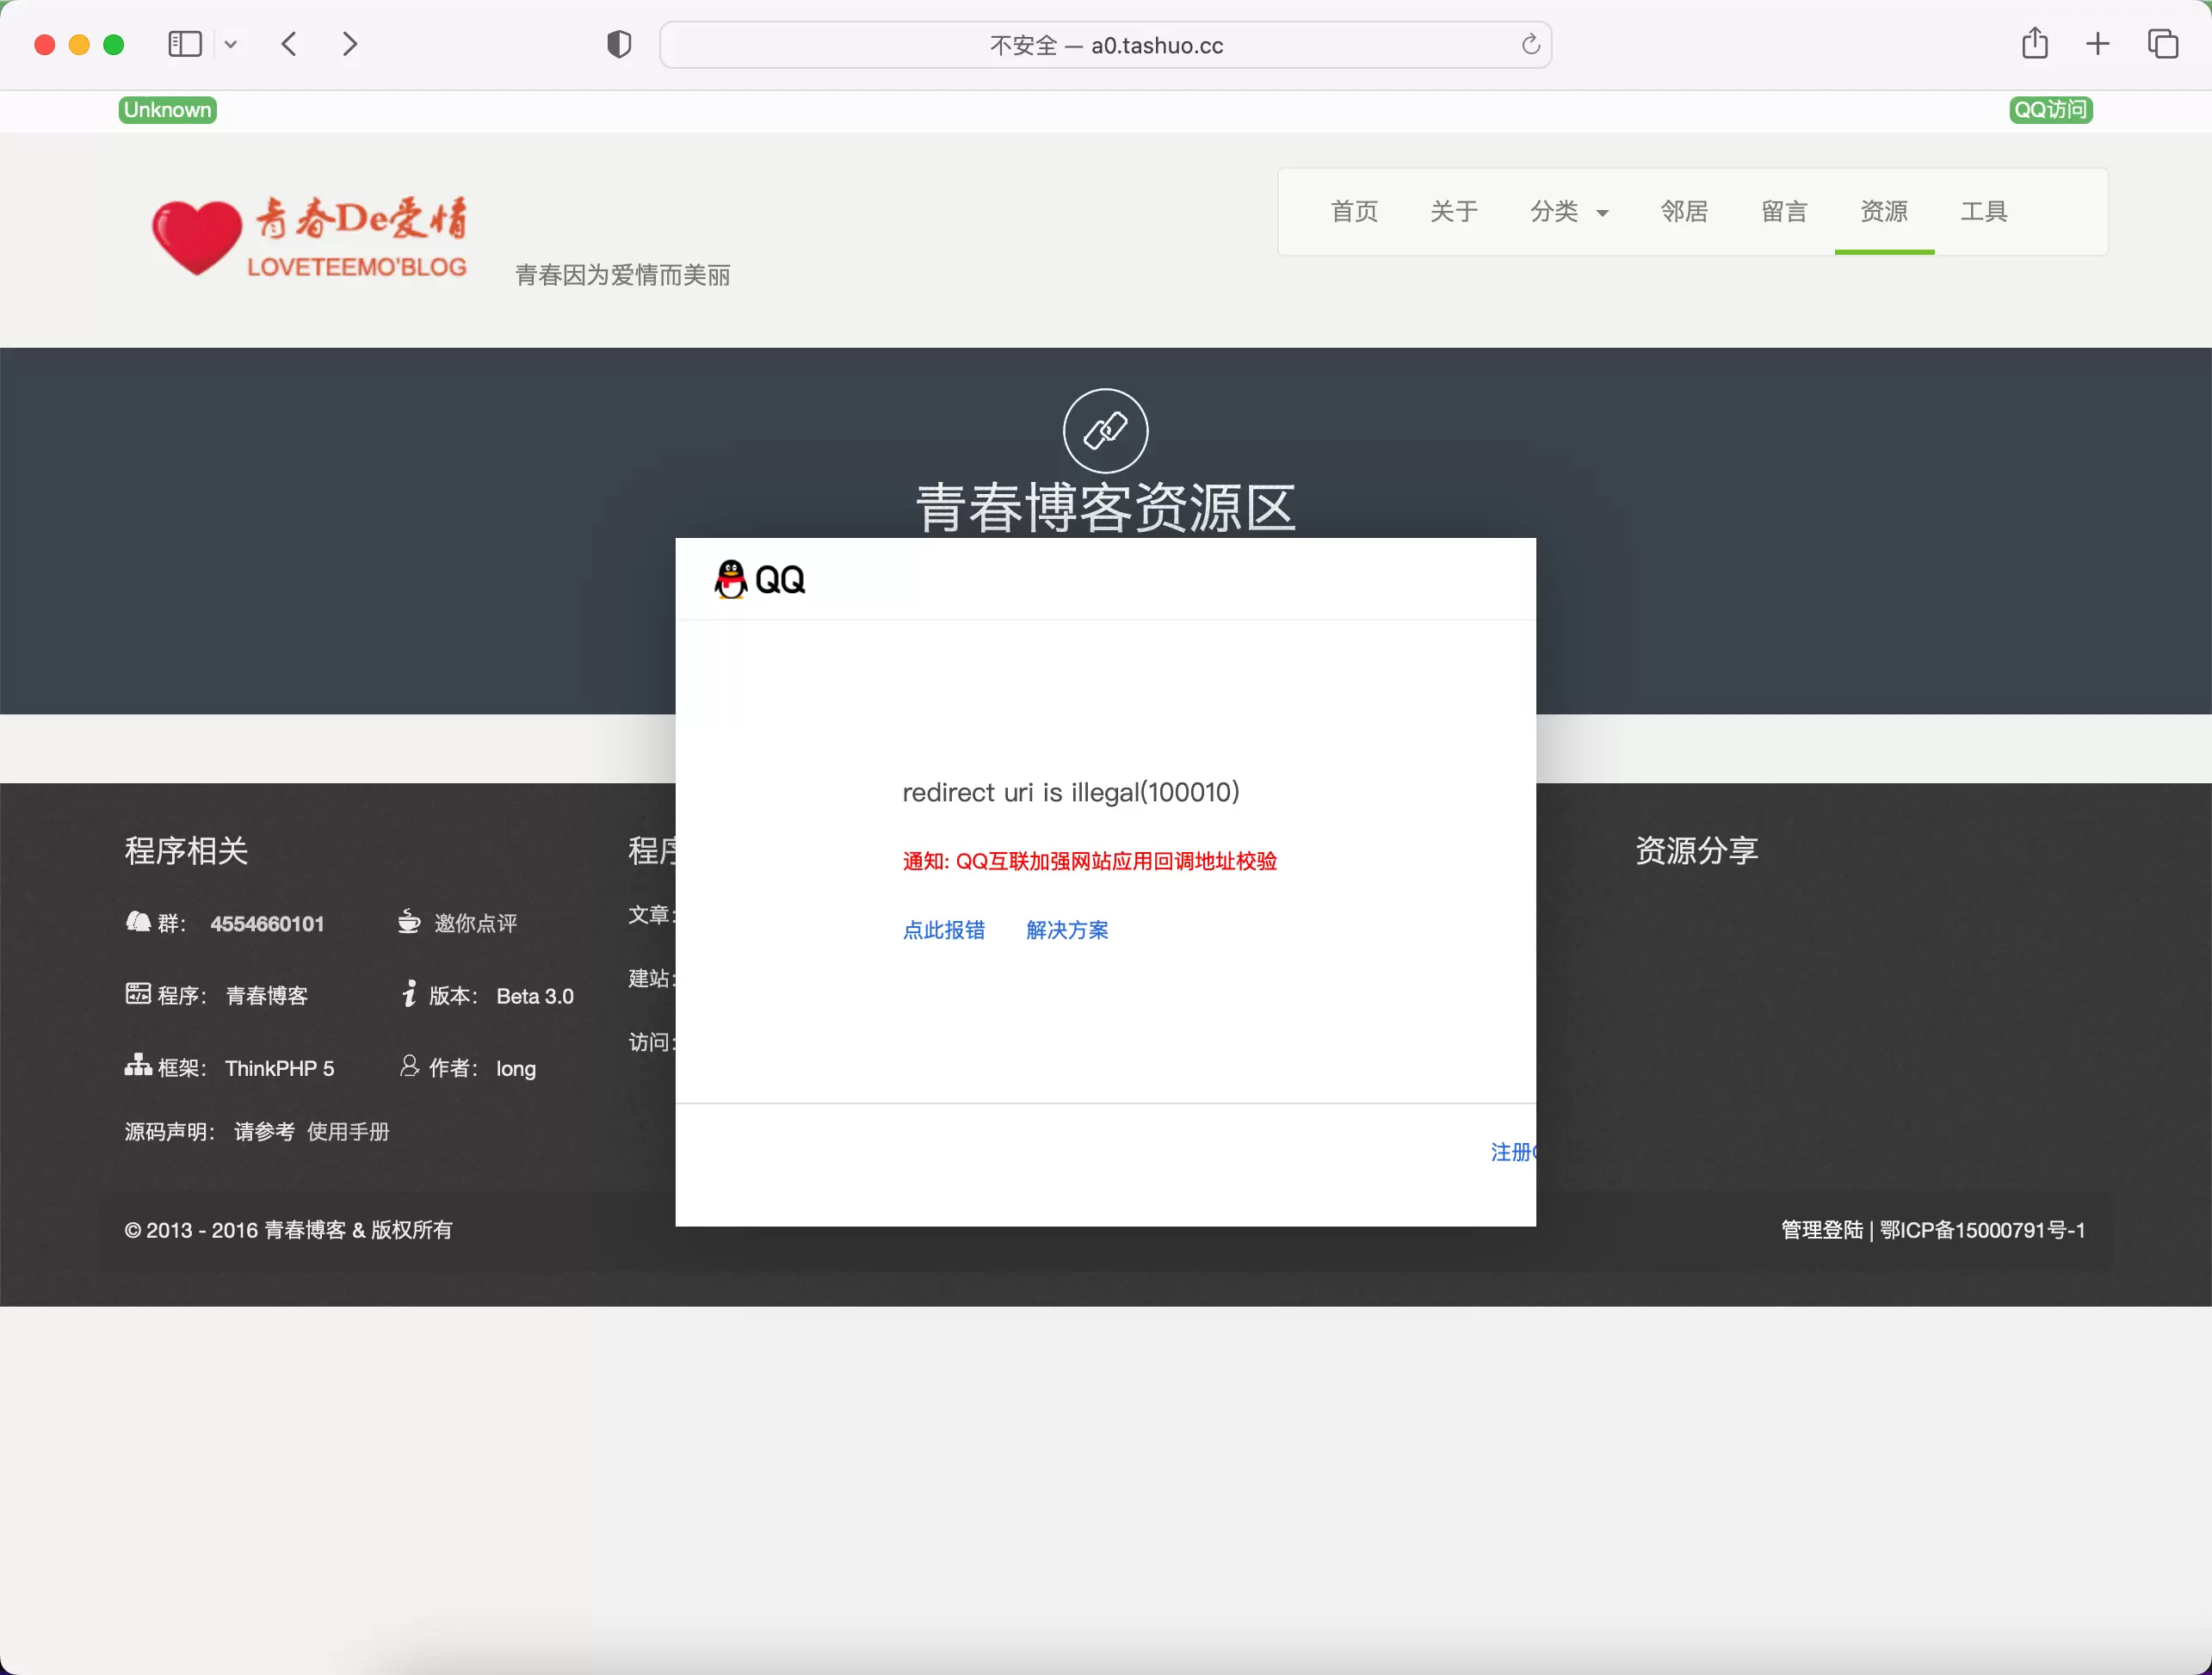This screenshot has height=1675, width=2212.
Task: Click the address bar showing a0.tashuo.cc
Action: click(1105, 45)
